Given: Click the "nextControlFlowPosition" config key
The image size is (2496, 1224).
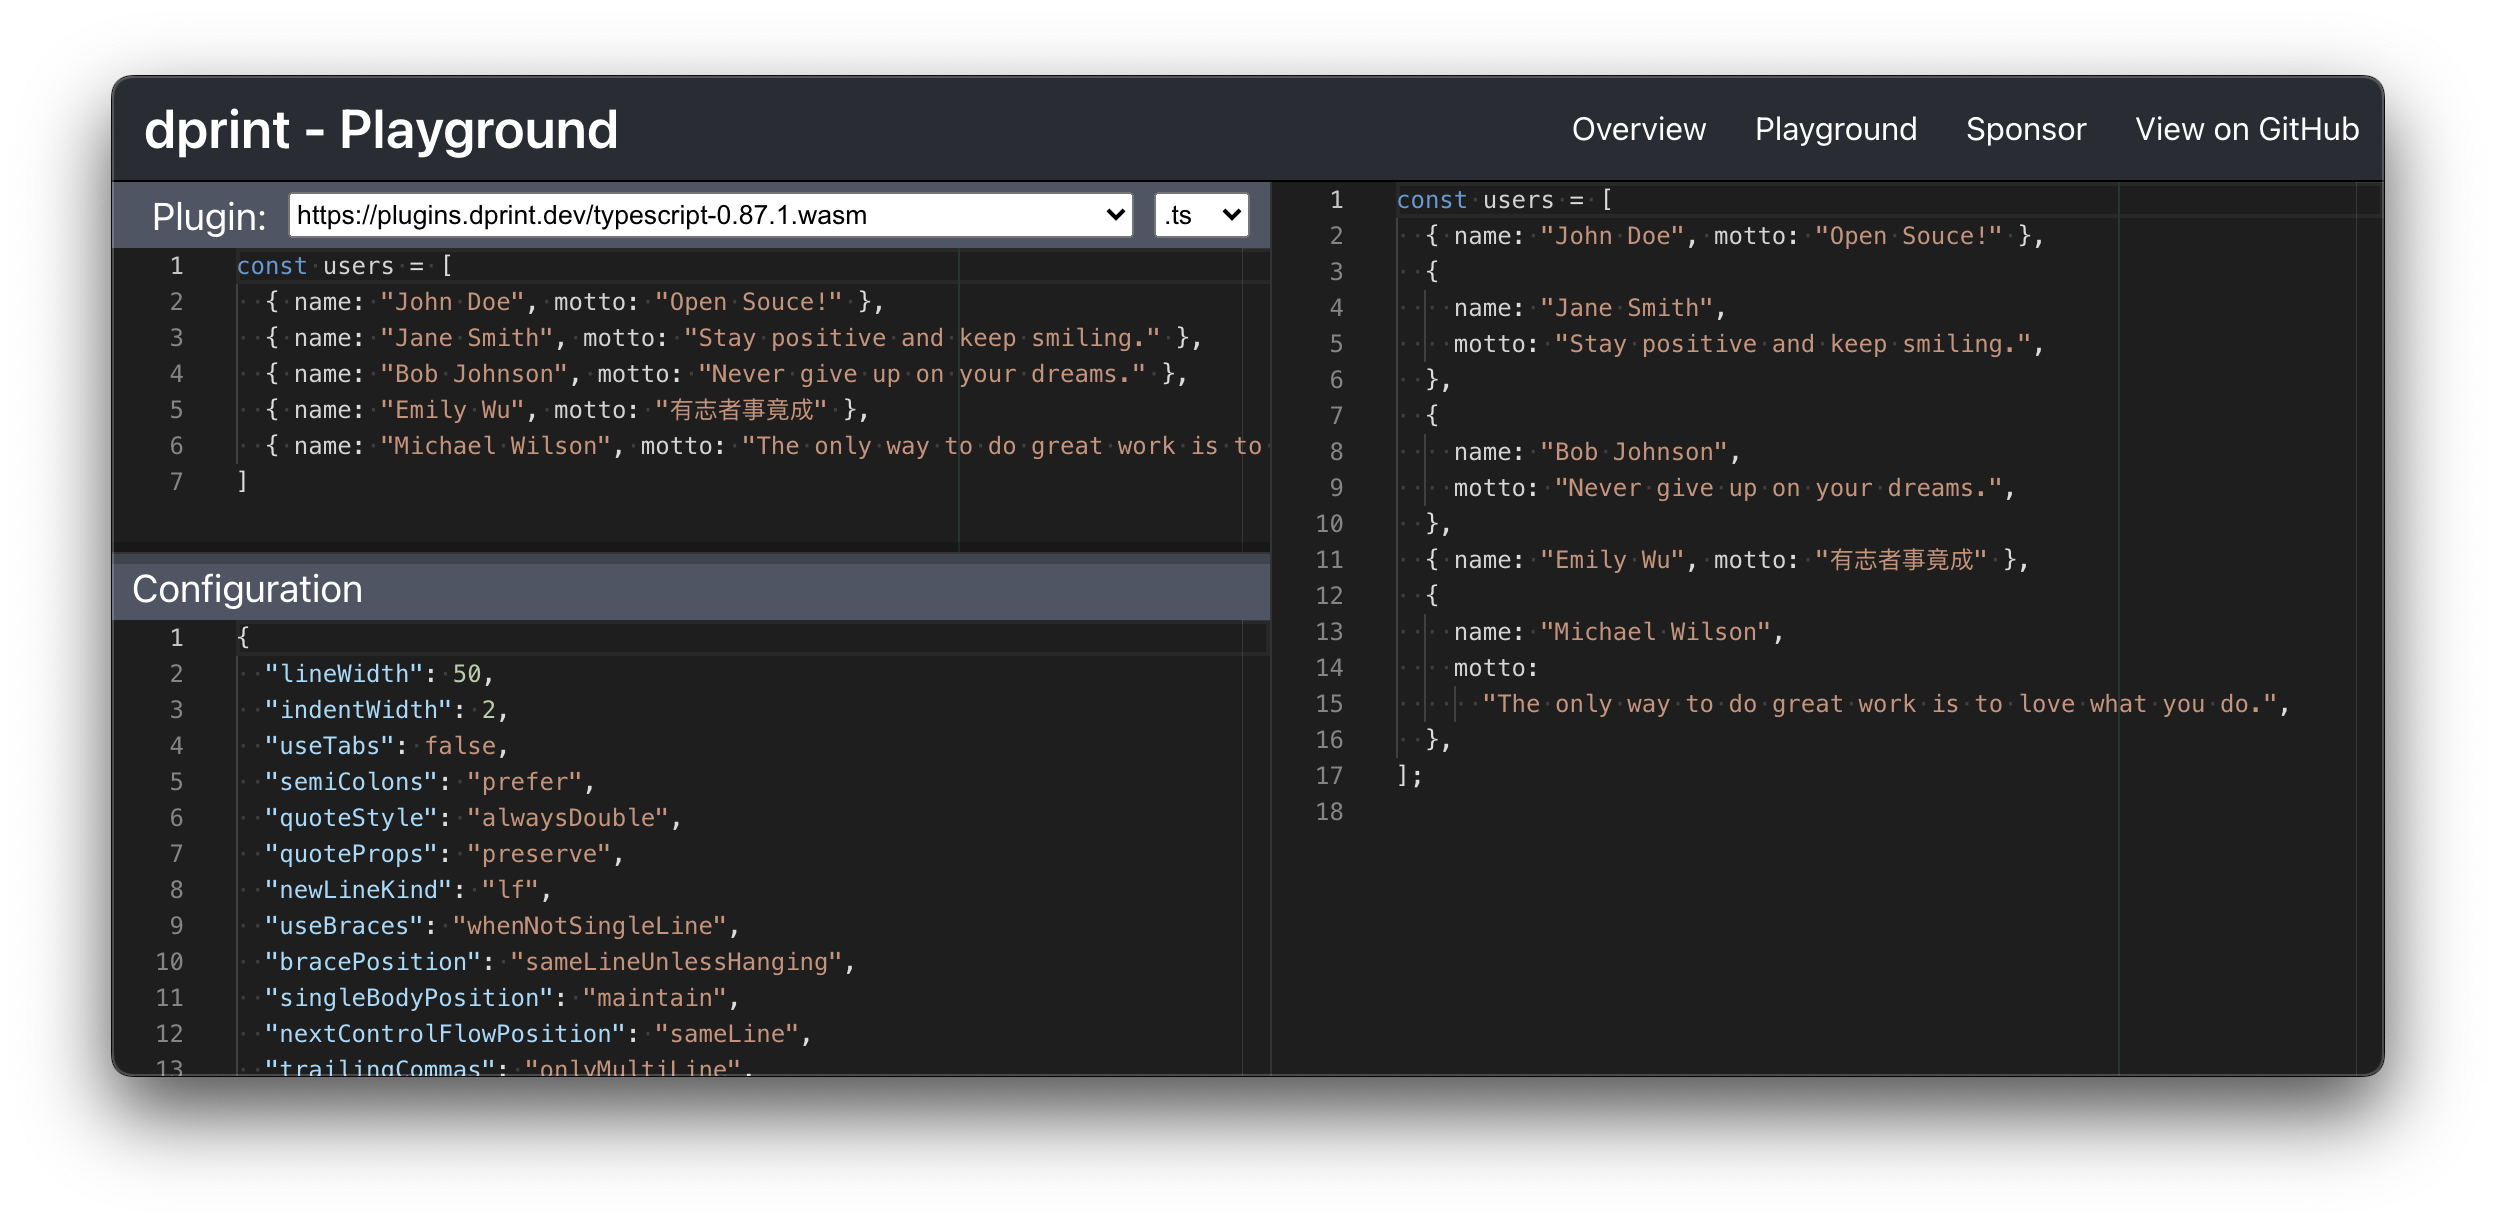Looking at the screenshot, I should [x=445, y=1034].
